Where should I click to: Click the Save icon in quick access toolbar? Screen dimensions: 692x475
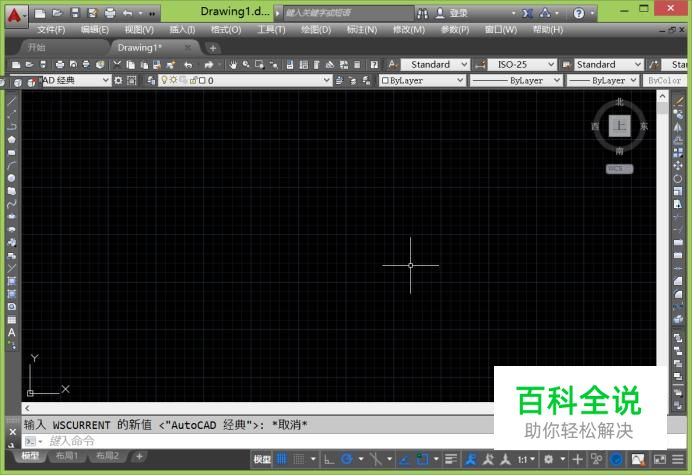pyautogui.click(x=75, y=13)
